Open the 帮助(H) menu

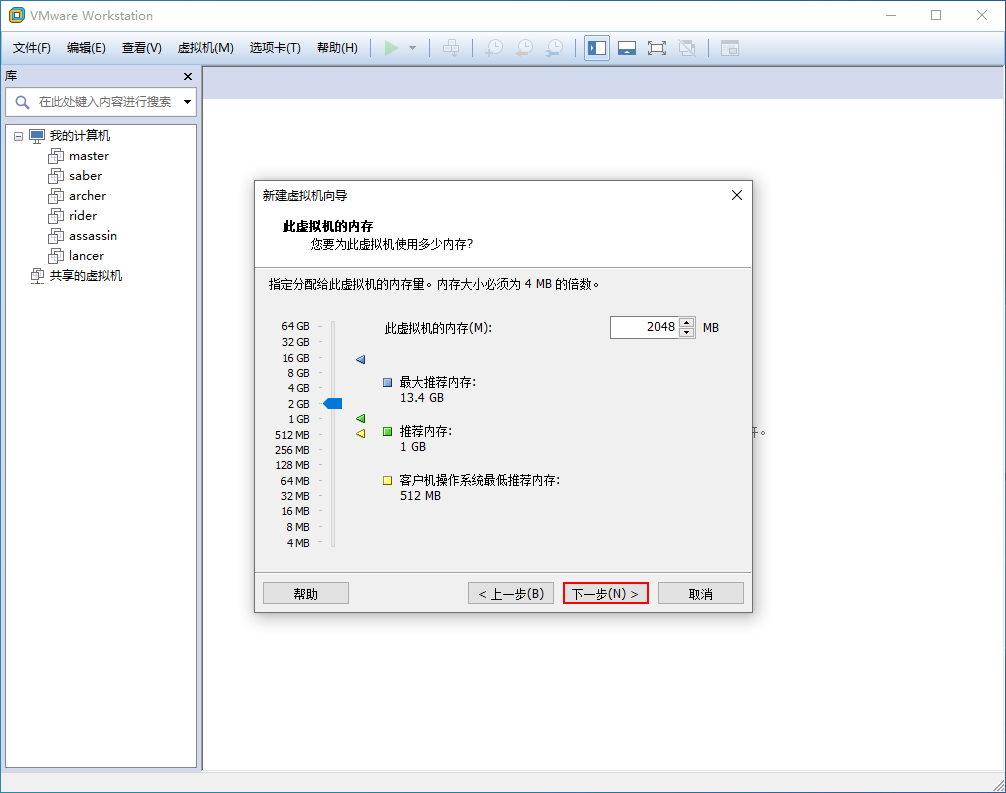[337, 47]
